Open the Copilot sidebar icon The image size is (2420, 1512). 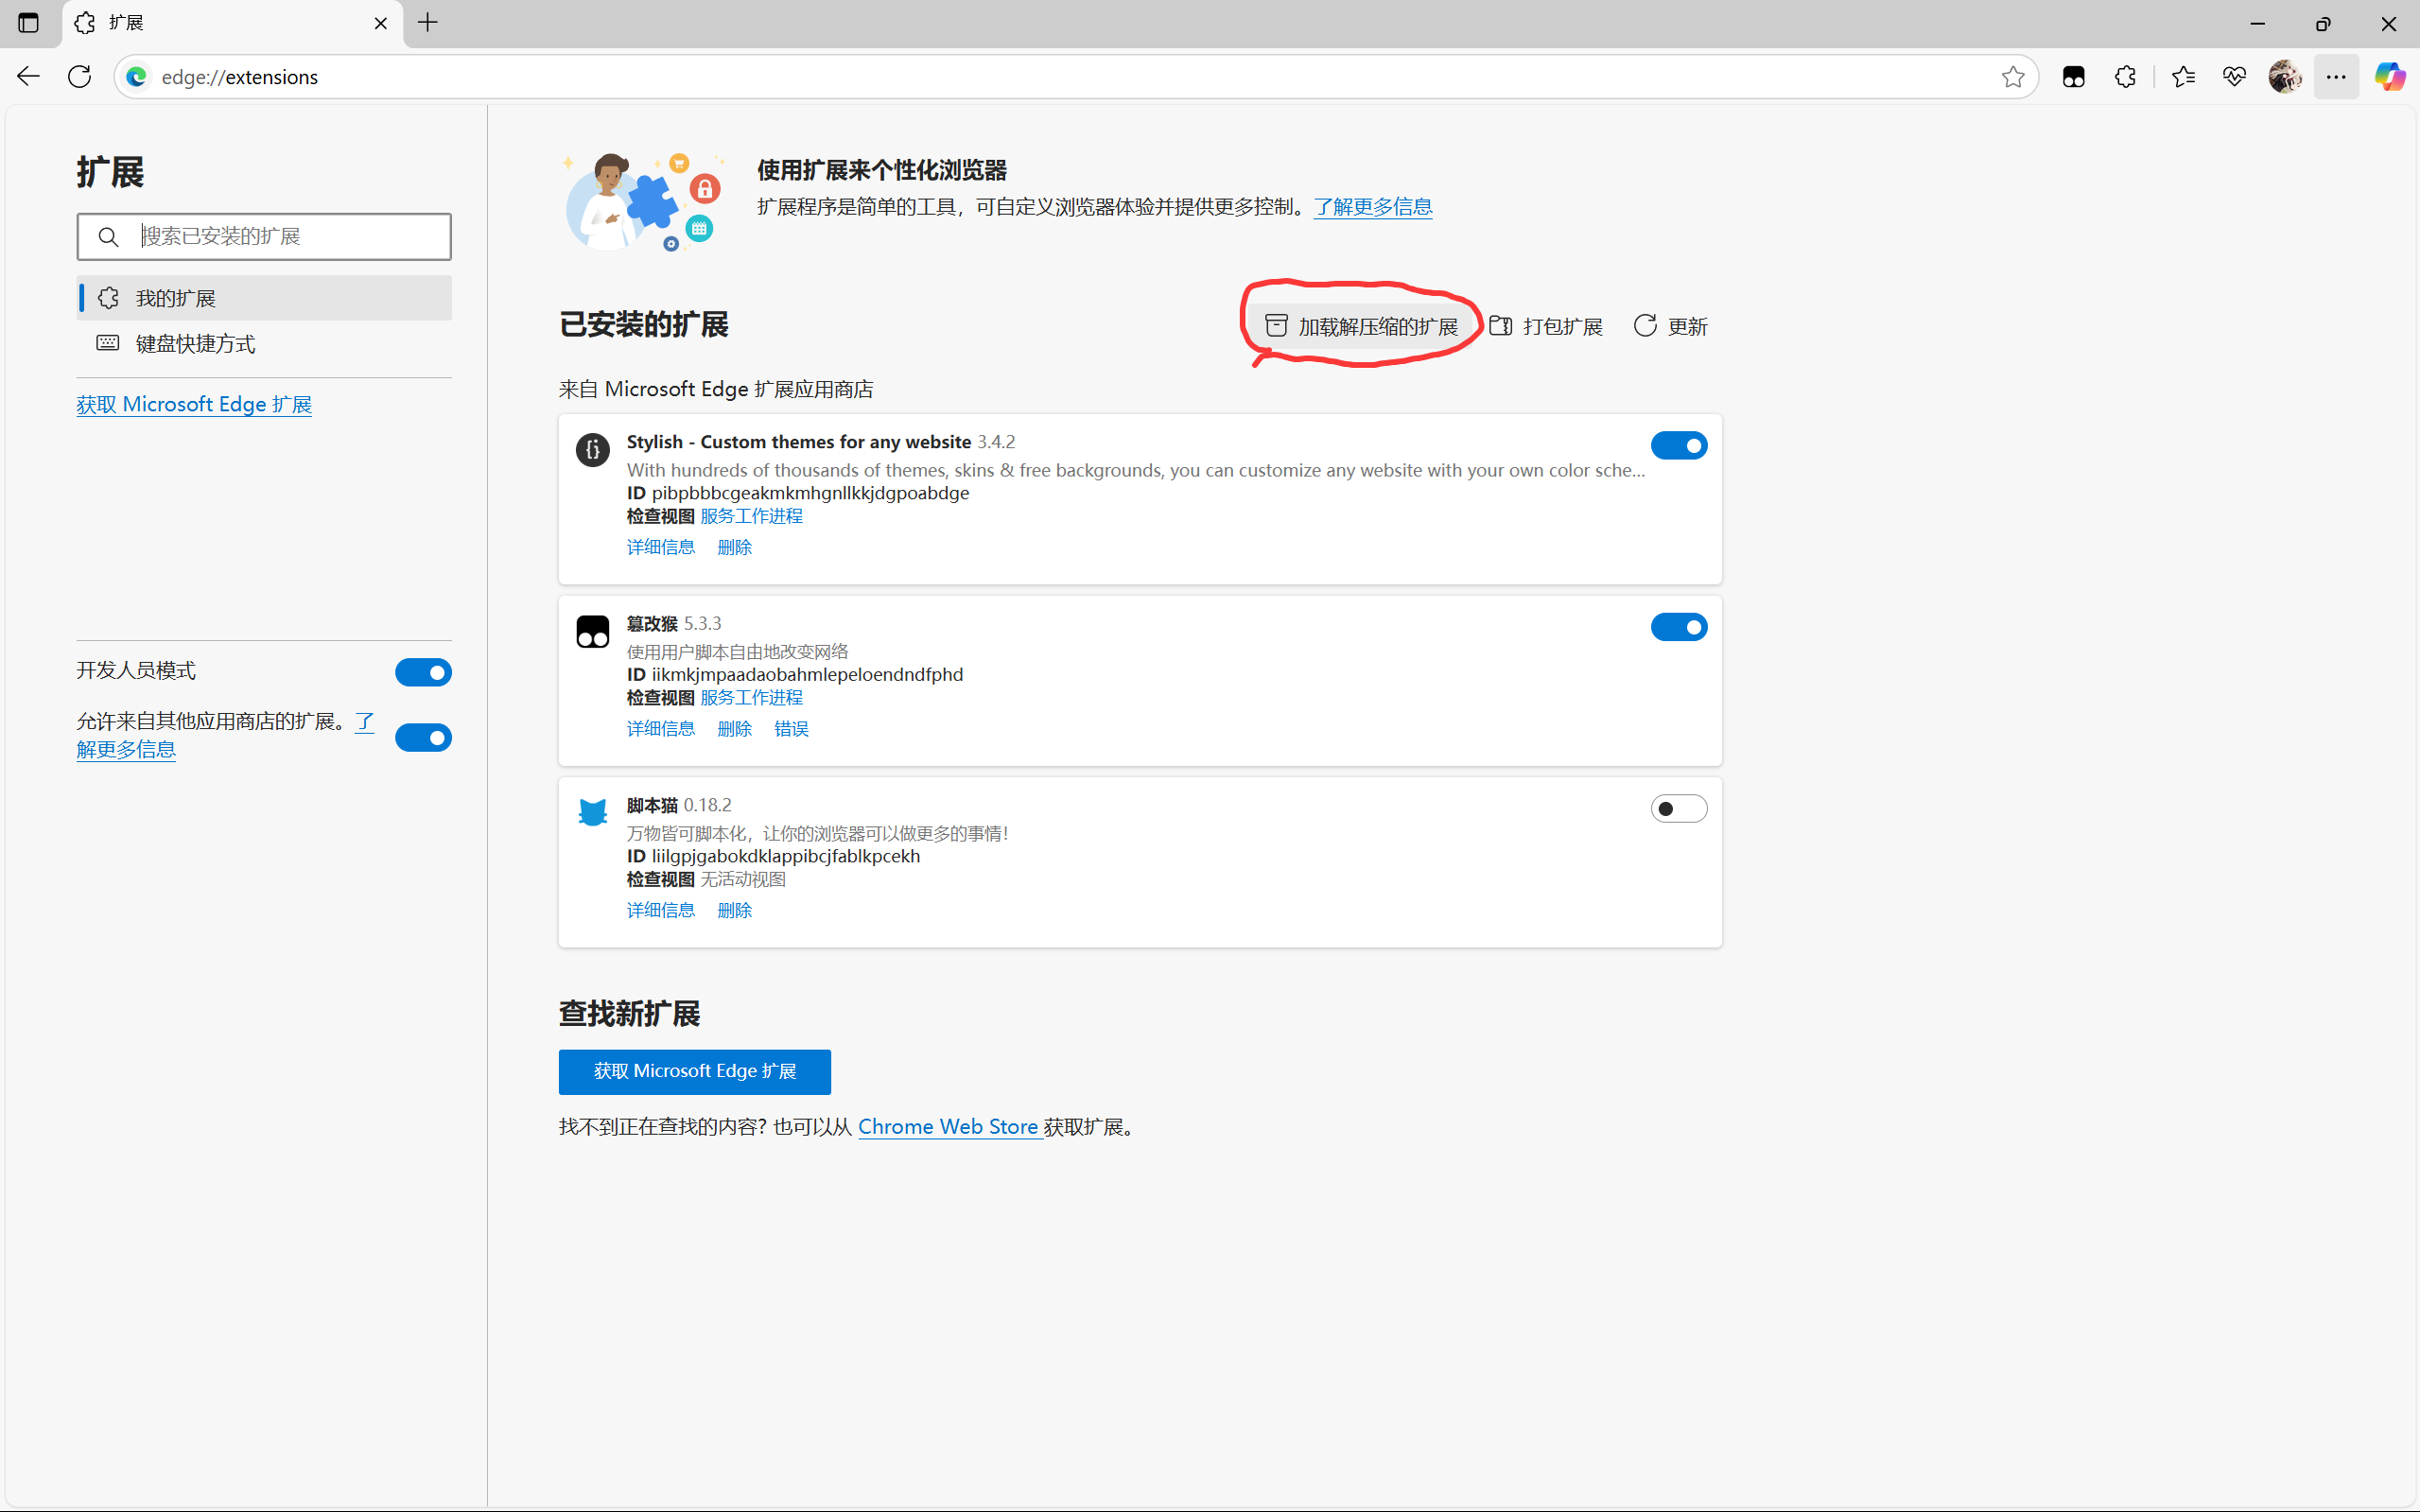(x=2389, y=77)
